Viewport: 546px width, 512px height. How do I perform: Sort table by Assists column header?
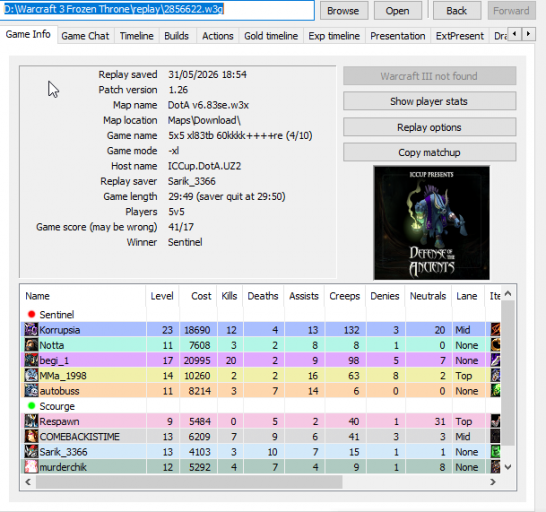304,296
